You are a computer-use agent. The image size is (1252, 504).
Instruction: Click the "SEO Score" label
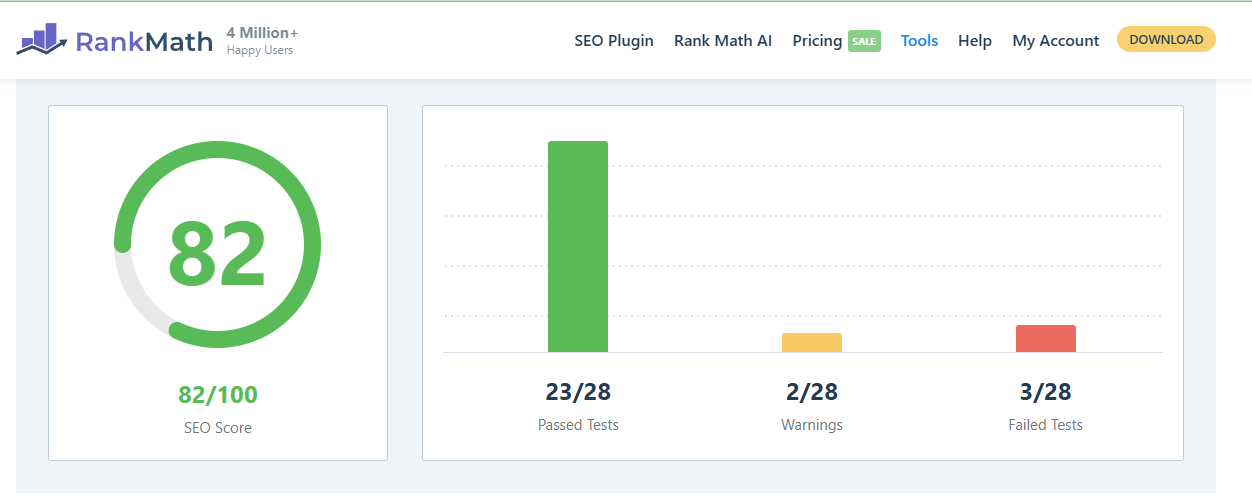coord(218,428)
